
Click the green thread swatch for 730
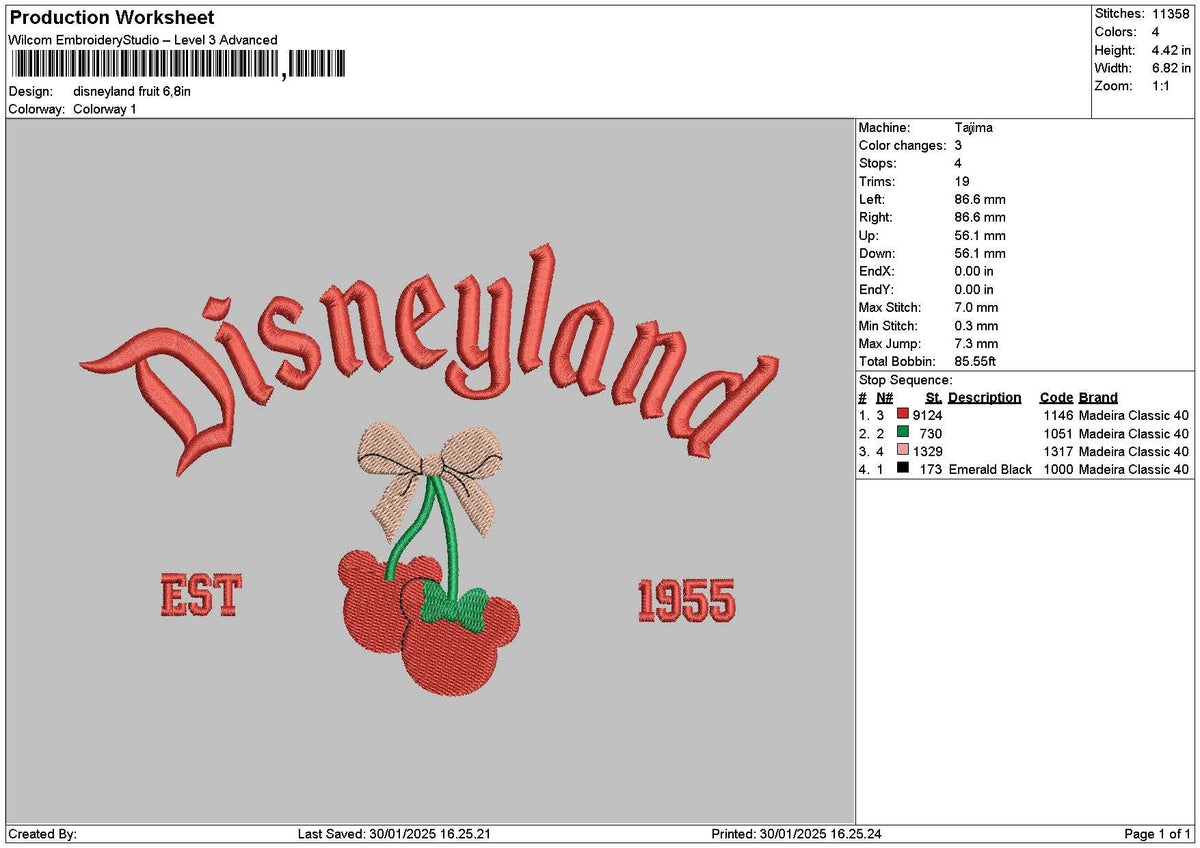pyautogui.click(x=902, y=433)
